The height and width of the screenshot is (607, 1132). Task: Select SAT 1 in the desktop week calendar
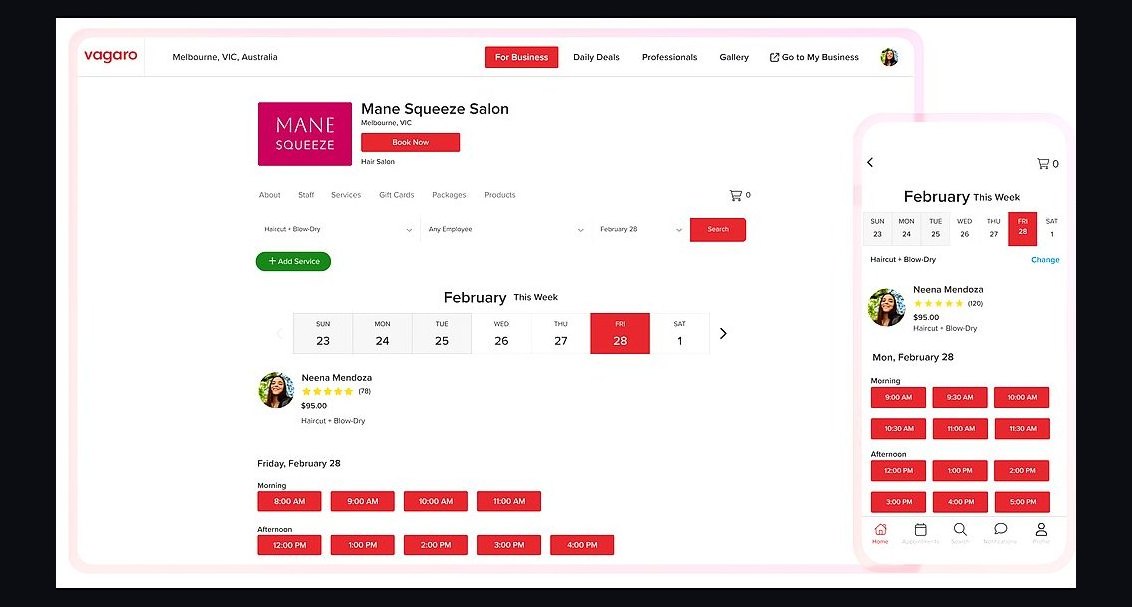(679, 333)
